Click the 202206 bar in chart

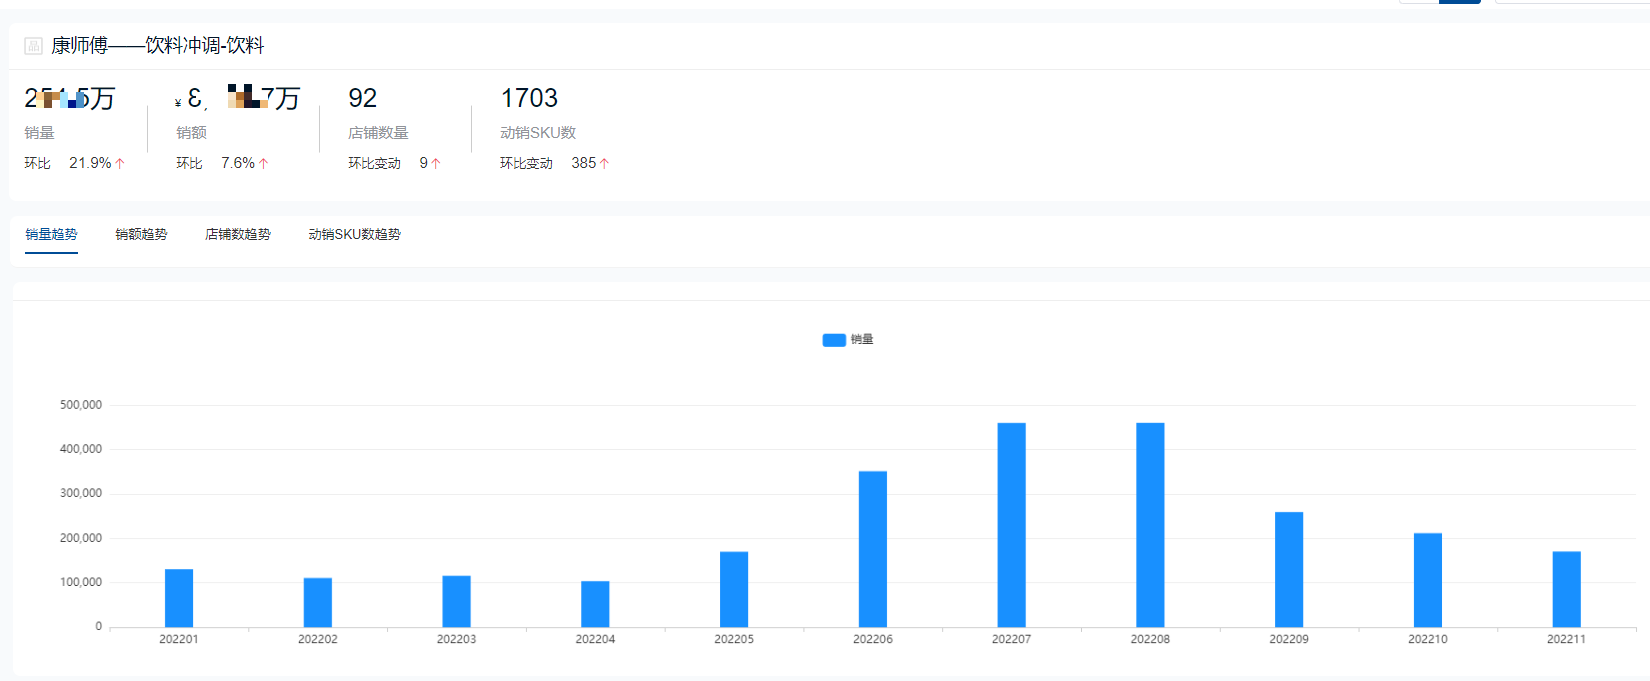coord(872,549)
